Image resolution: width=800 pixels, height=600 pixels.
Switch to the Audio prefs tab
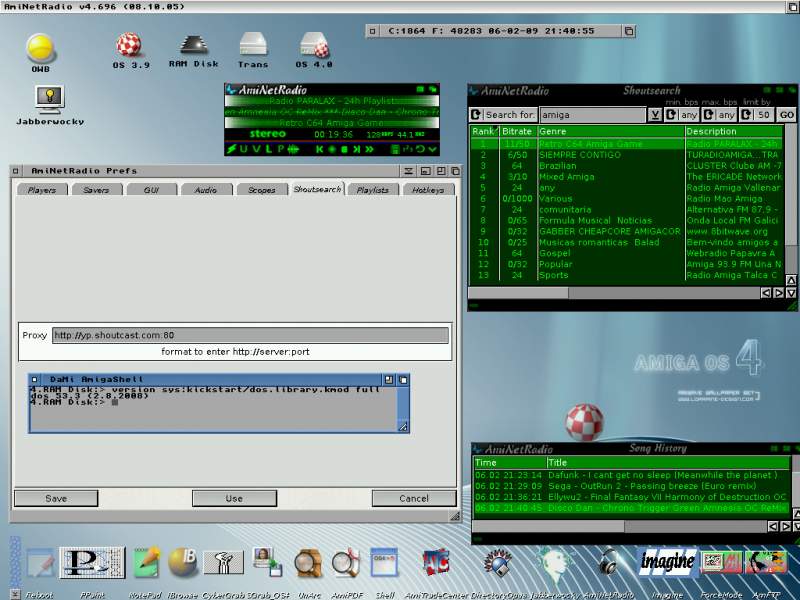point(206,189)
